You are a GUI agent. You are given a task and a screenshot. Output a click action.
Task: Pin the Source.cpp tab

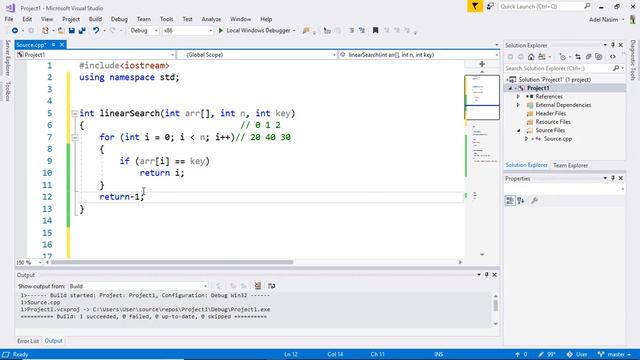53,44
